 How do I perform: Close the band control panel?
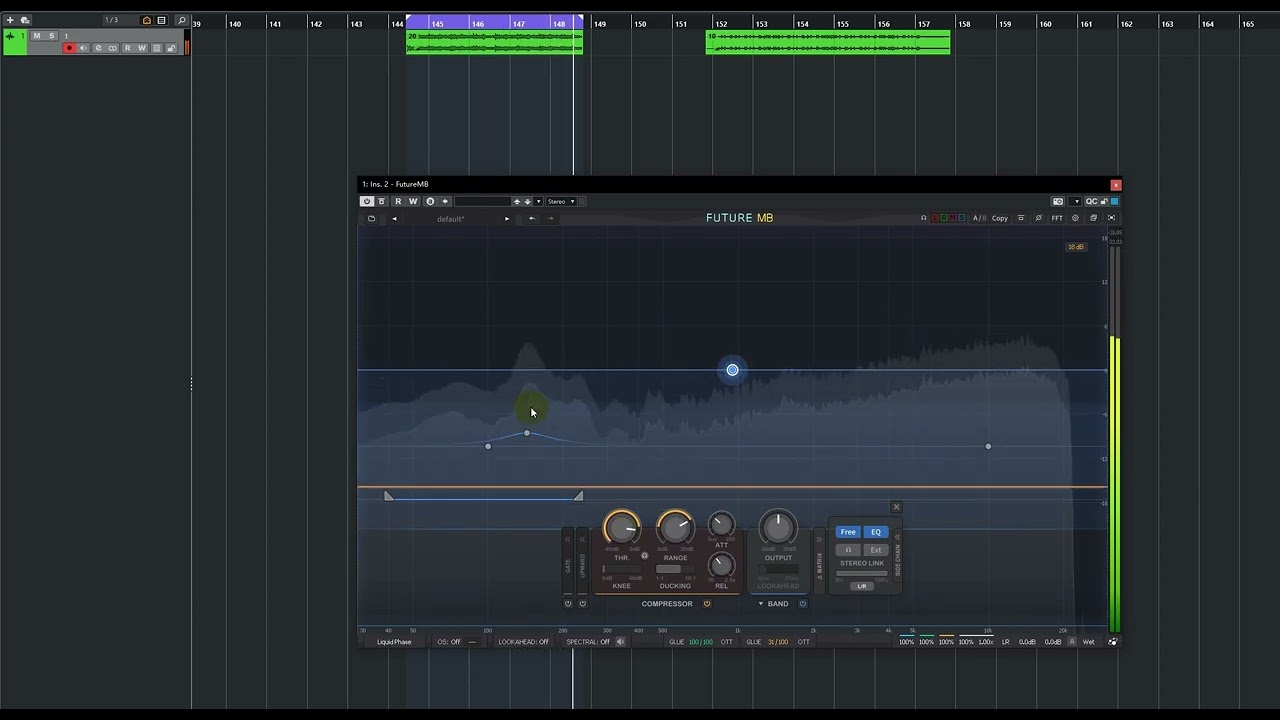(896, 507)
